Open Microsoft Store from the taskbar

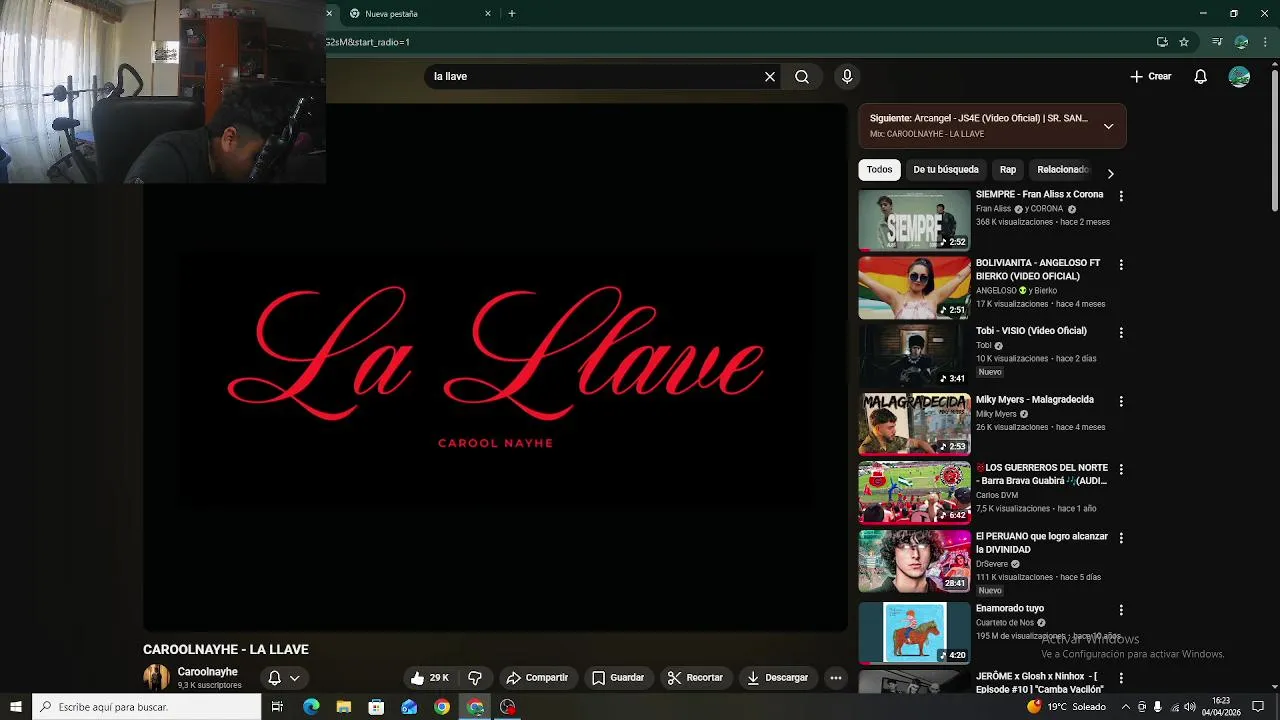pos(376,707)
